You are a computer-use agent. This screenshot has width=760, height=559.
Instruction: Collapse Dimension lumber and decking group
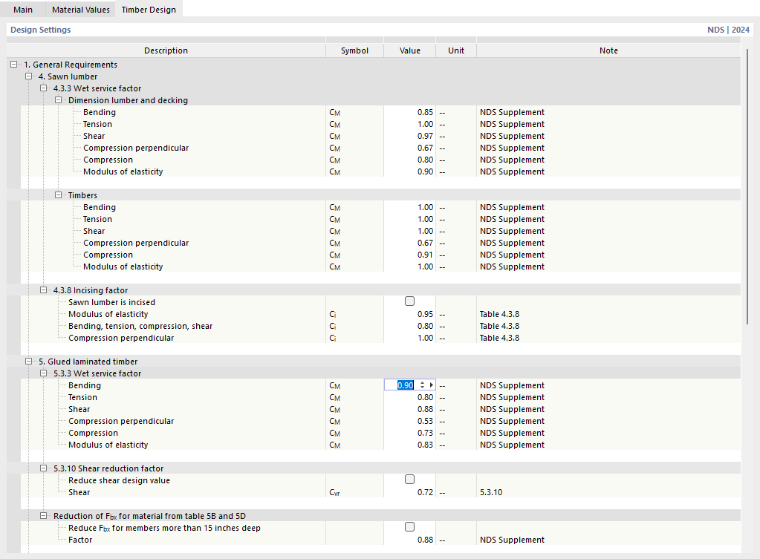point(59,100)
